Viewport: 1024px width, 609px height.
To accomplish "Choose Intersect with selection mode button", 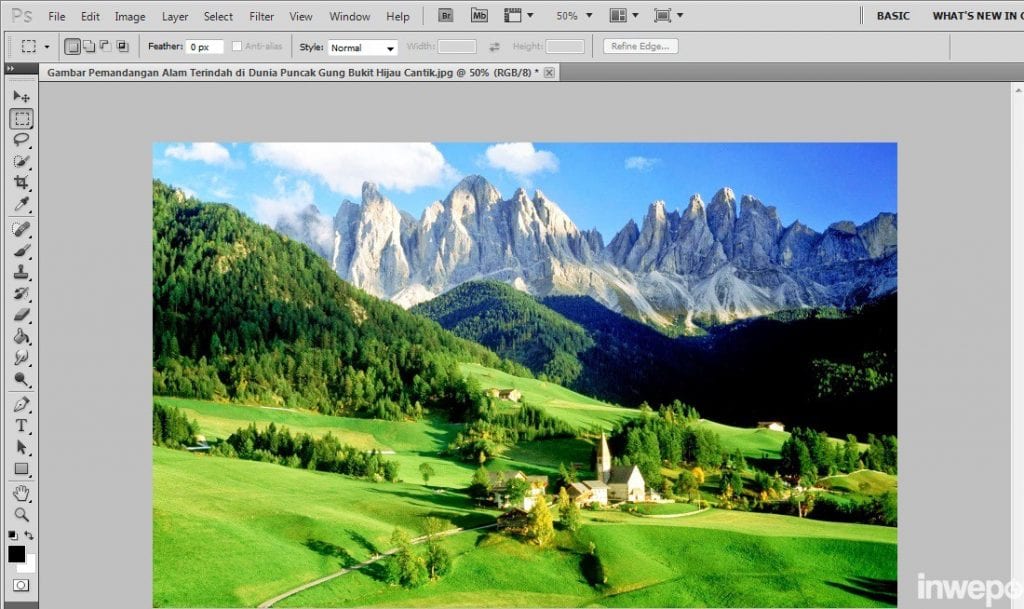I will pyautogui.click(x=122, y=46).
